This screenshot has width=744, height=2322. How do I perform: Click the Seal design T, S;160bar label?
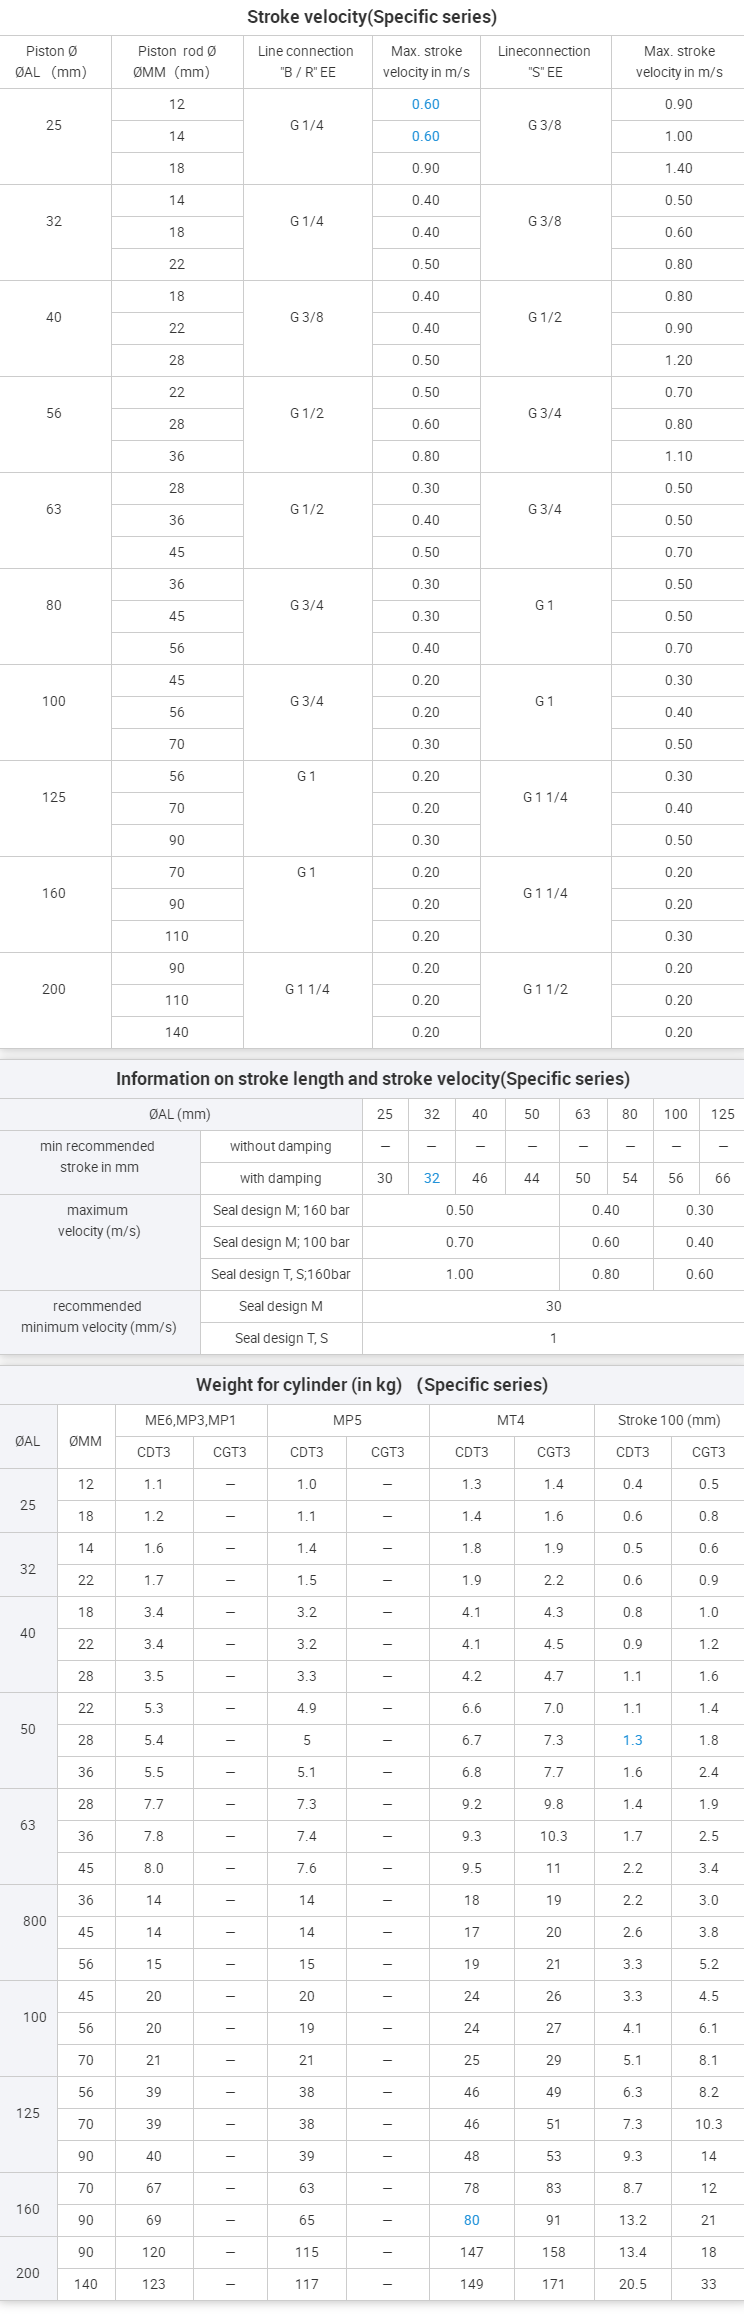[x=281, y=1274]
